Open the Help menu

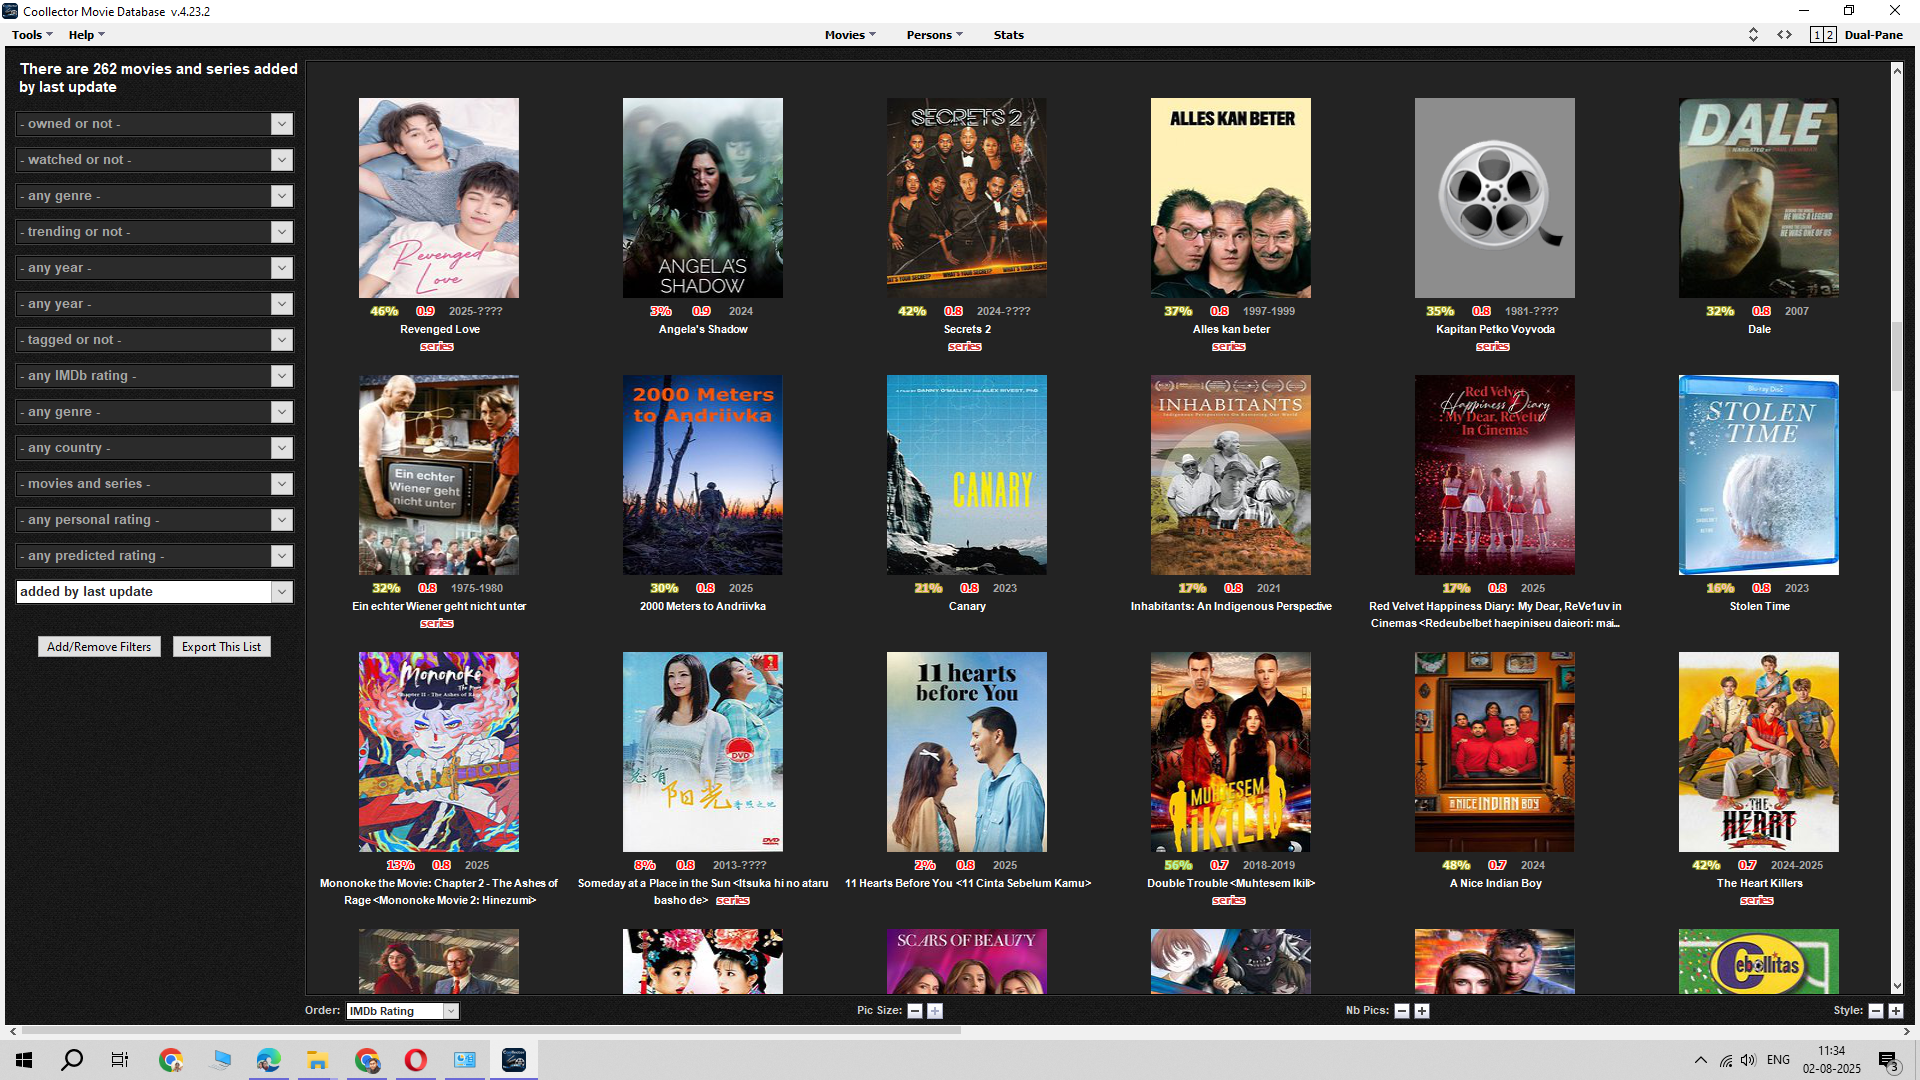86,35
